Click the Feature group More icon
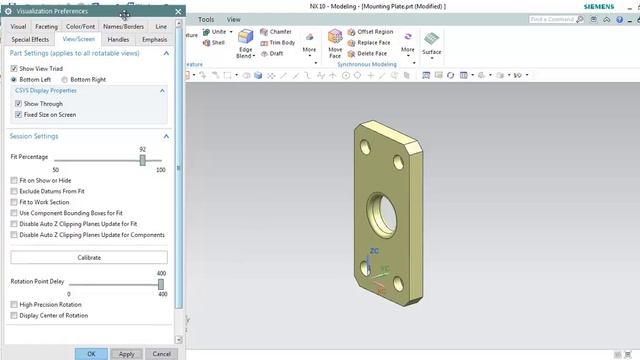 (x=309, y=38)
